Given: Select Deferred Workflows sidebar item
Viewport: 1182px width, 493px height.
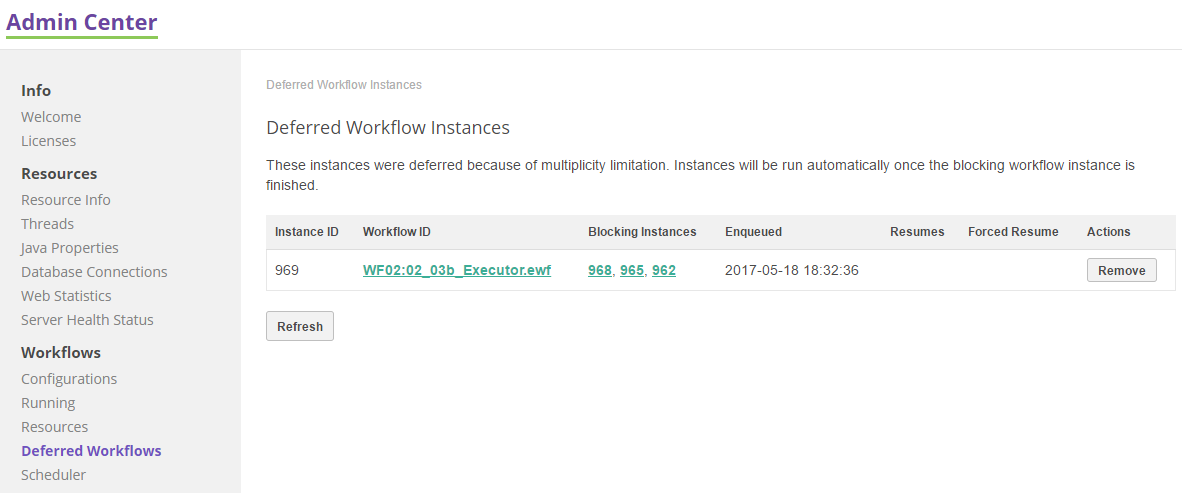Looking at the screenshot, I should [91, 451].
